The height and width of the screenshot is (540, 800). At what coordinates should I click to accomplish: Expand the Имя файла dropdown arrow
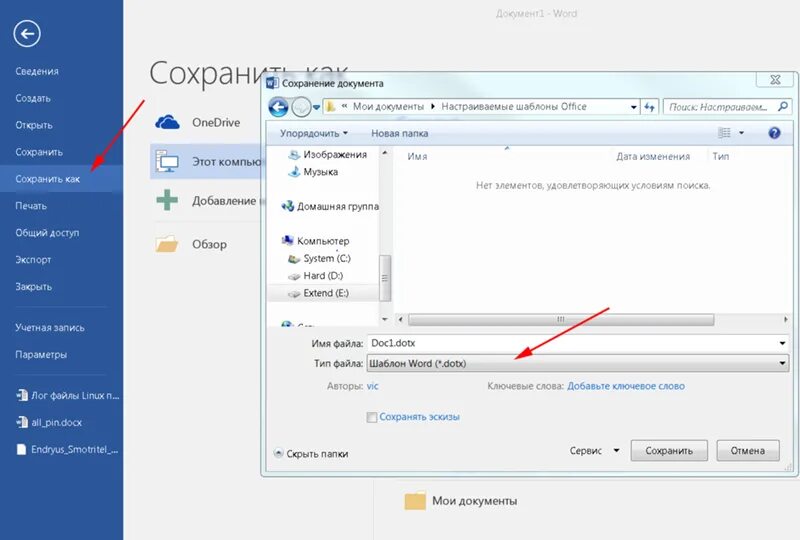click(782, 343)
